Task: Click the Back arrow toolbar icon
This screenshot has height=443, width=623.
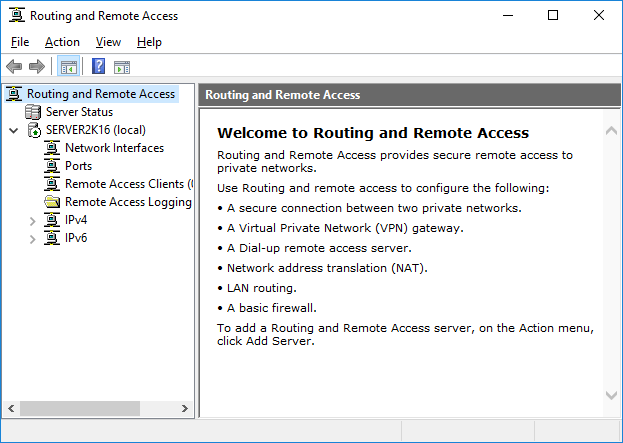Action: coord(14,66)
